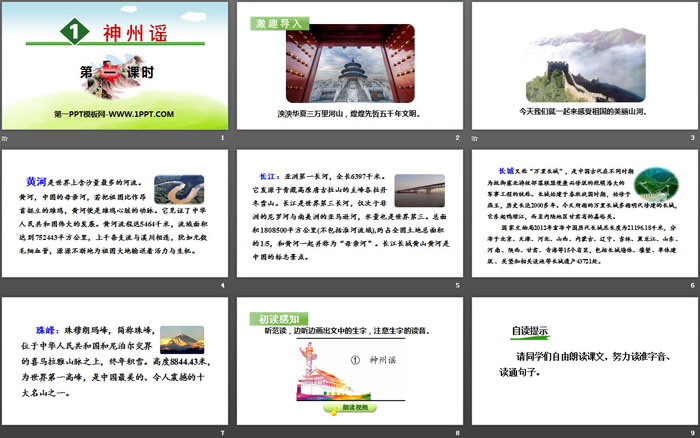The width and height of the screenshot is (700, 438).
Task: Click the blue 黄河 heading word
Action: click(37, 182)
